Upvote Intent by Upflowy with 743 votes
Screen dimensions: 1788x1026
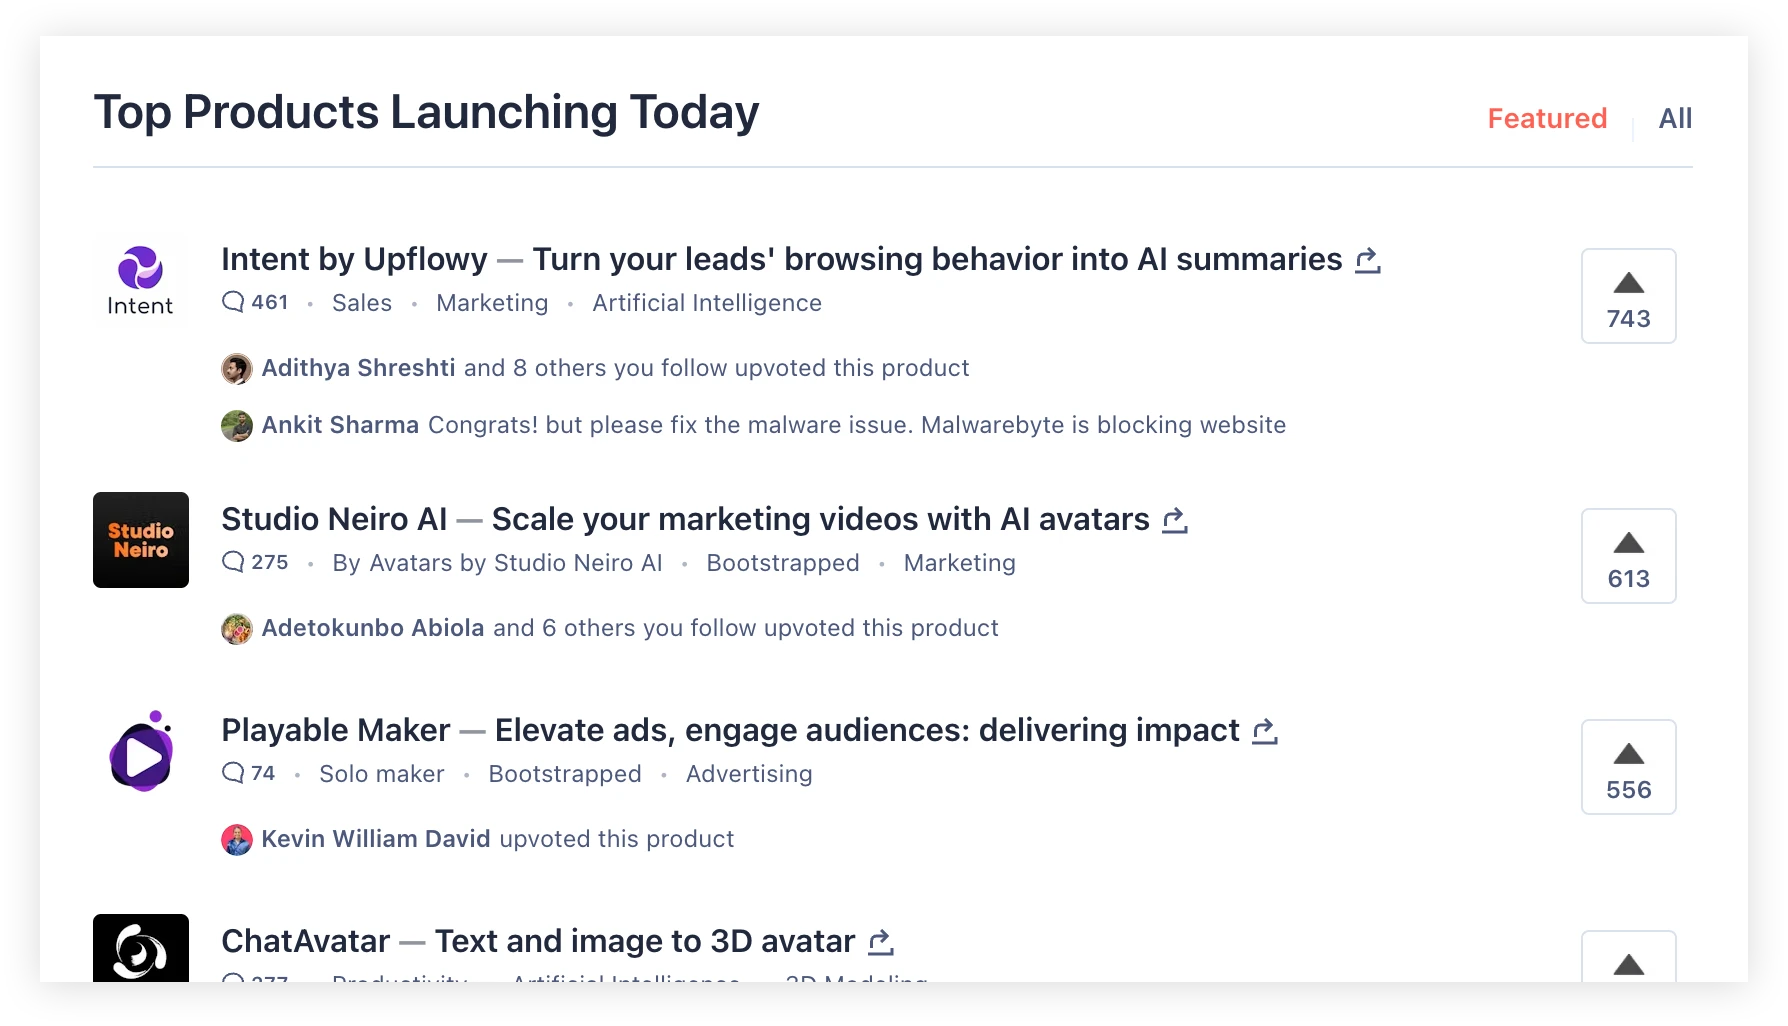coord(1628,296)
